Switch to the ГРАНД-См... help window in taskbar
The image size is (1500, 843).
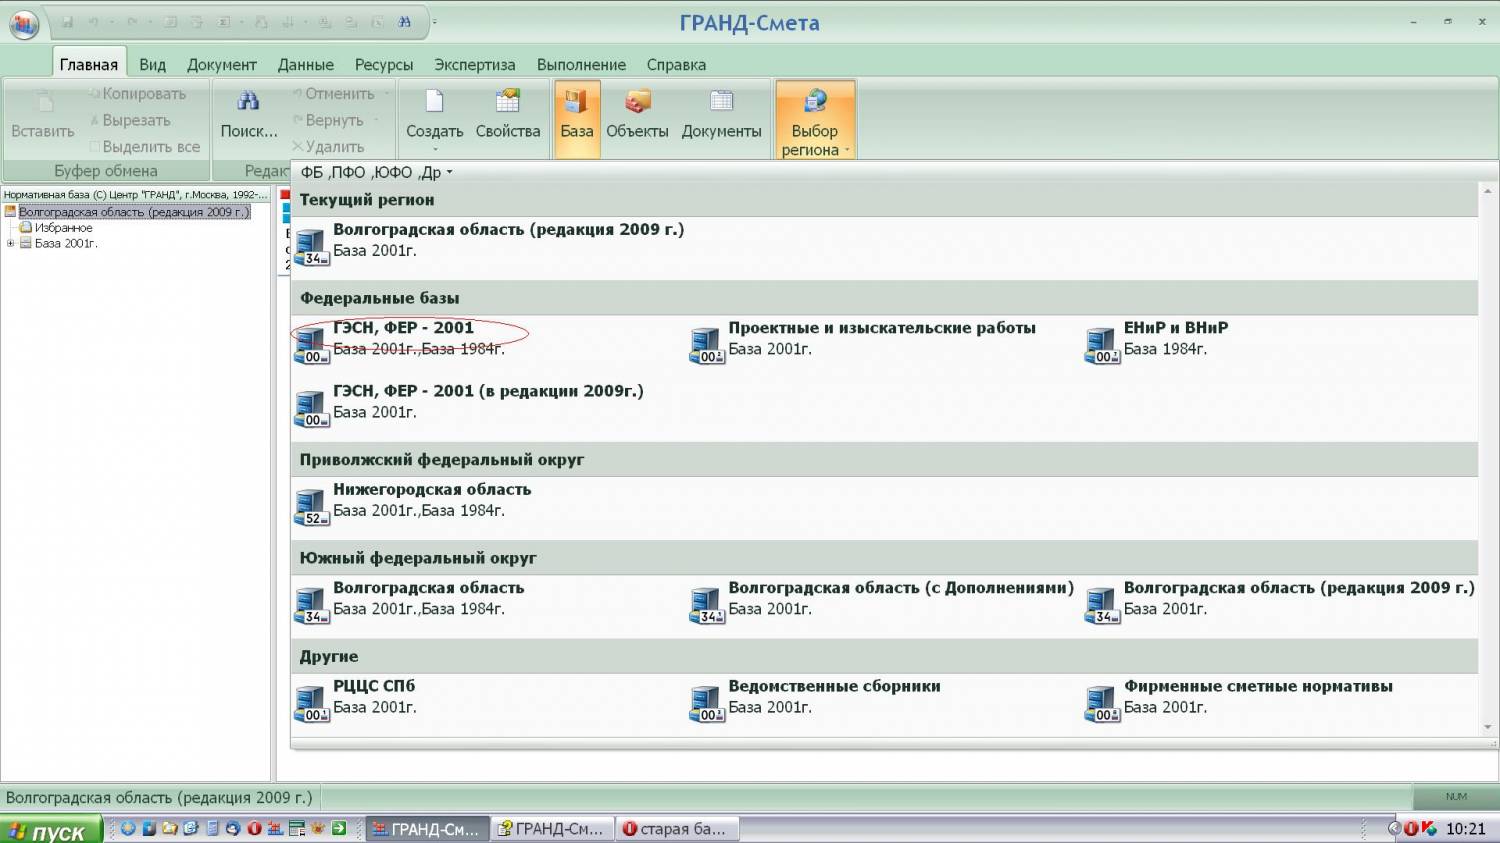click(551, 828)
